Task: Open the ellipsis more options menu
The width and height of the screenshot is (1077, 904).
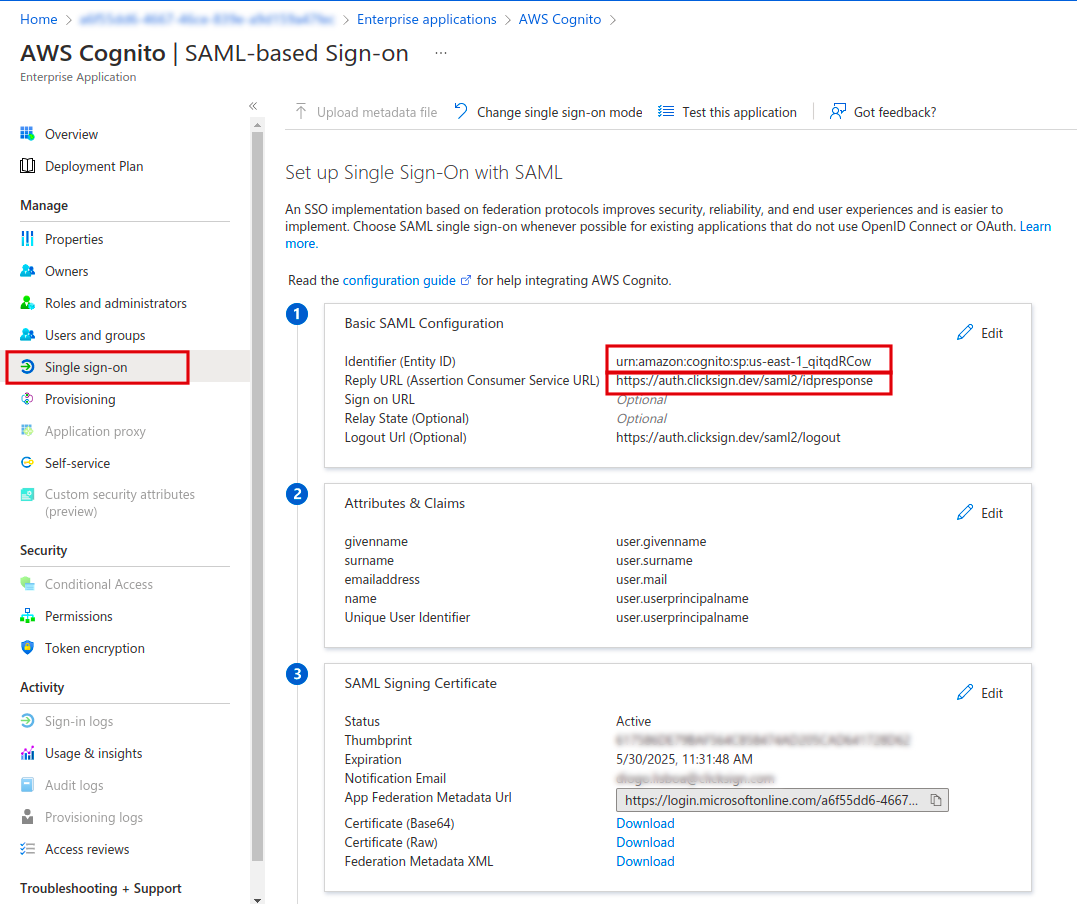Action: (x=441, y=53)
